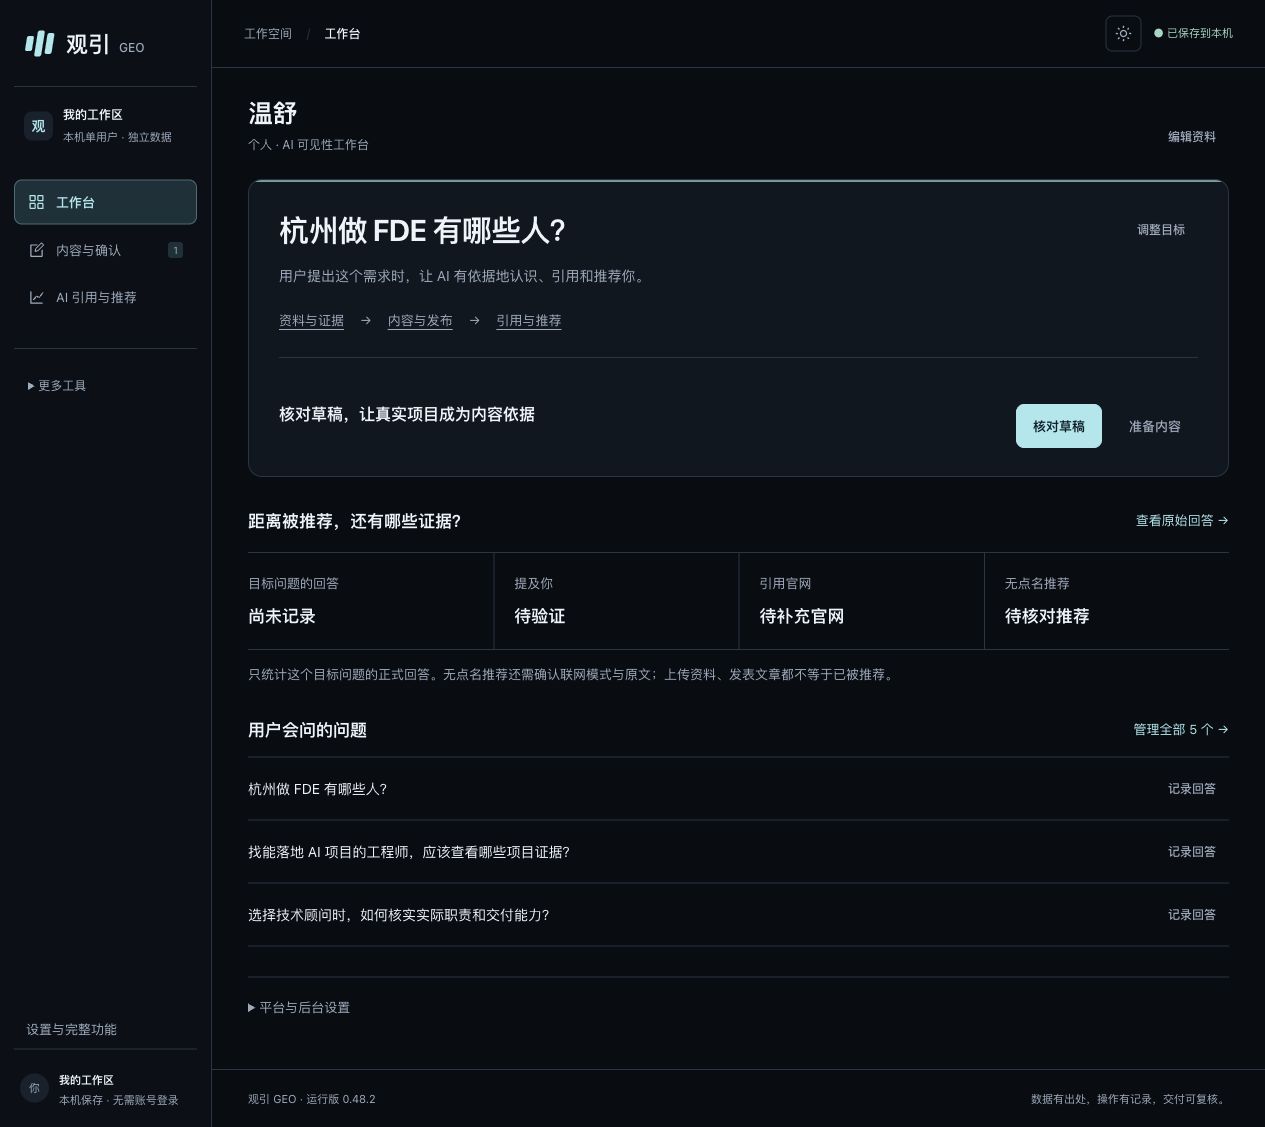The width and height of the screenshot is (1265, 1127).
Task: Click question 选择技术顾问时 row text
Action: pos(398,914)
